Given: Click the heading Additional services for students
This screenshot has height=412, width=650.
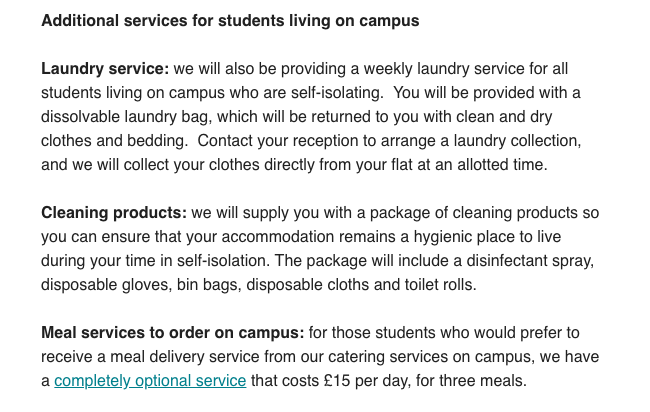Looking at the screenshot, I should (x=230, y=21).
